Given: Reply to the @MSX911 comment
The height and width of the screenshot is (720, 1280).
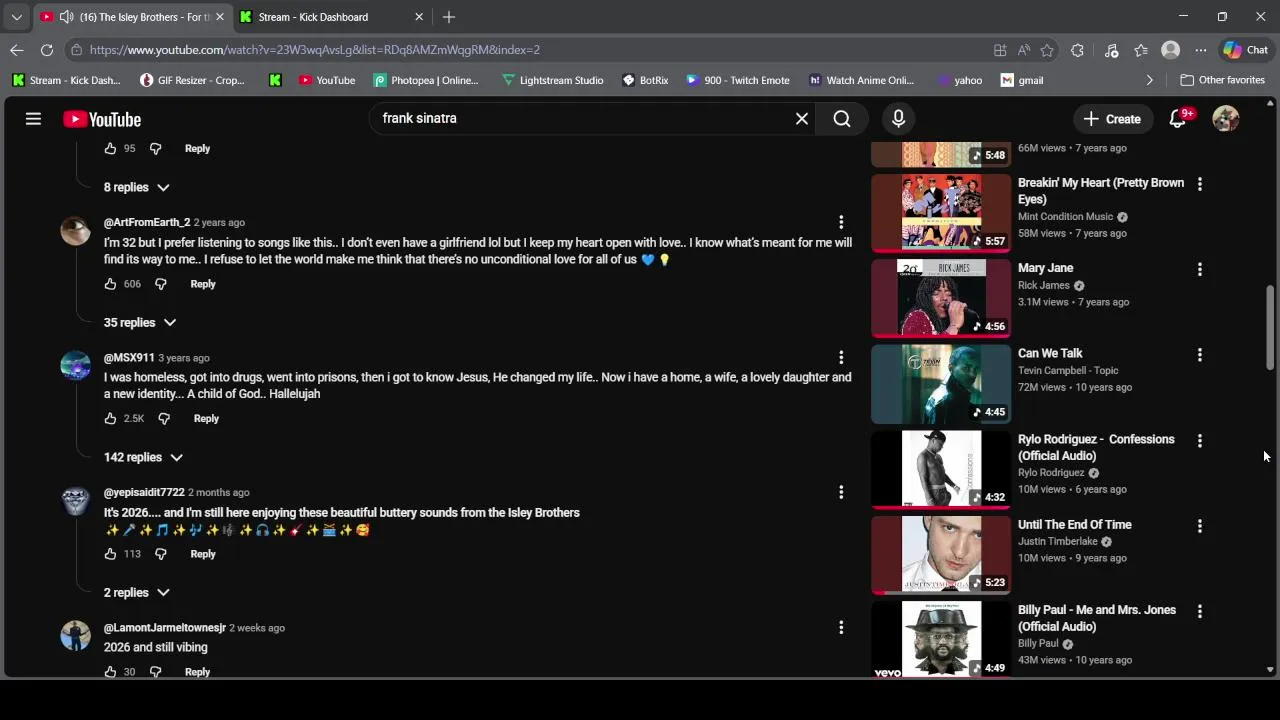Looking at the screenshot, I should [206, 419].
